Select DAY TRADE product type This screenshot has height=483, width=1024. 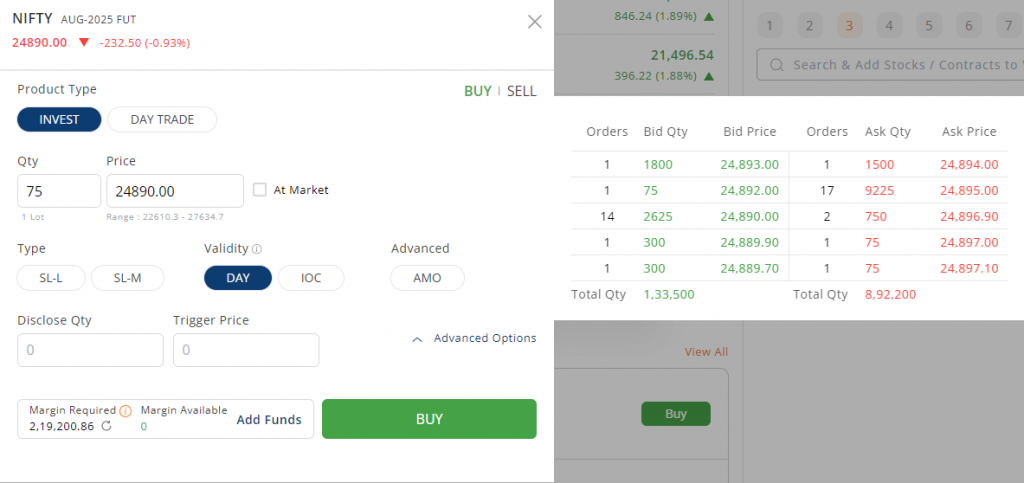(162, 120)
